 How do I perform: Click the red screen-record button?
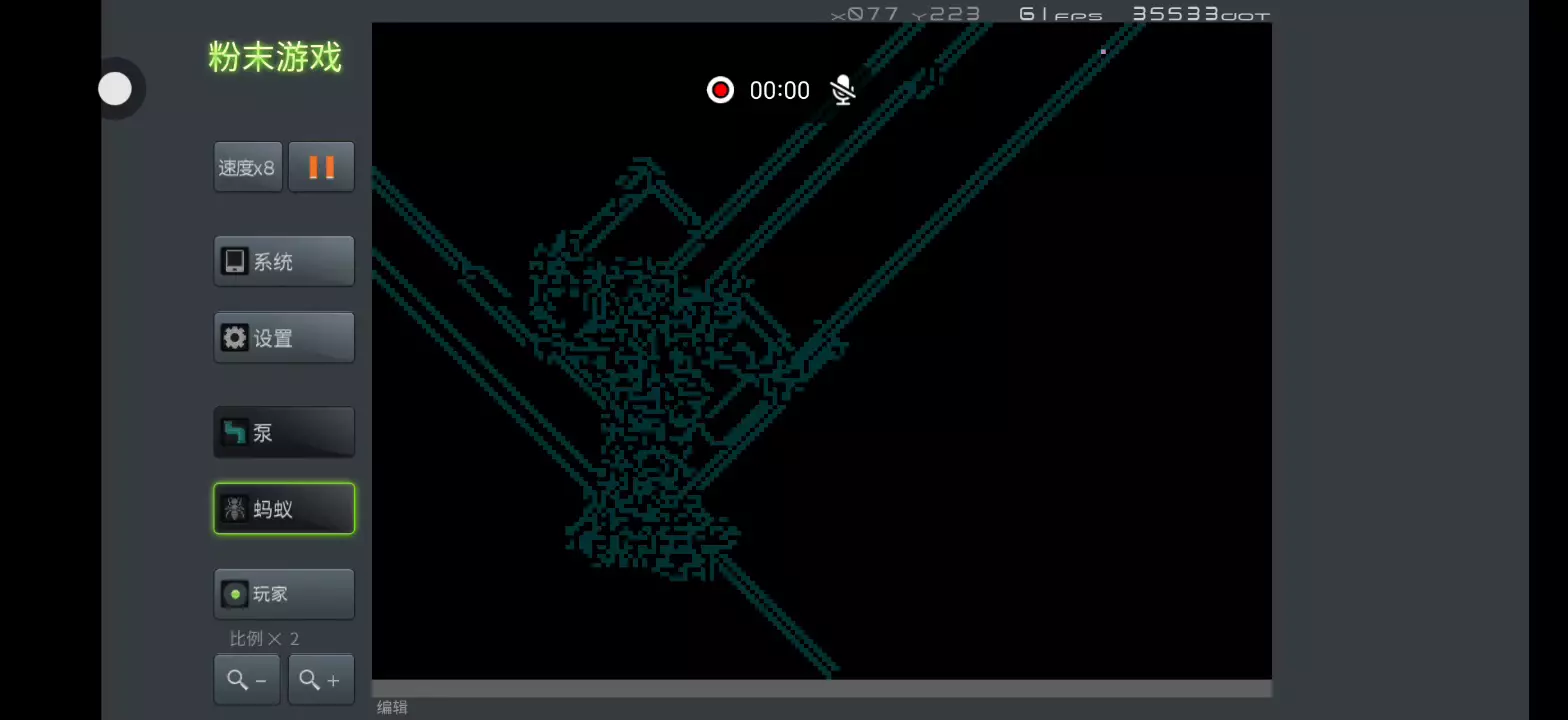pos(720,90)
